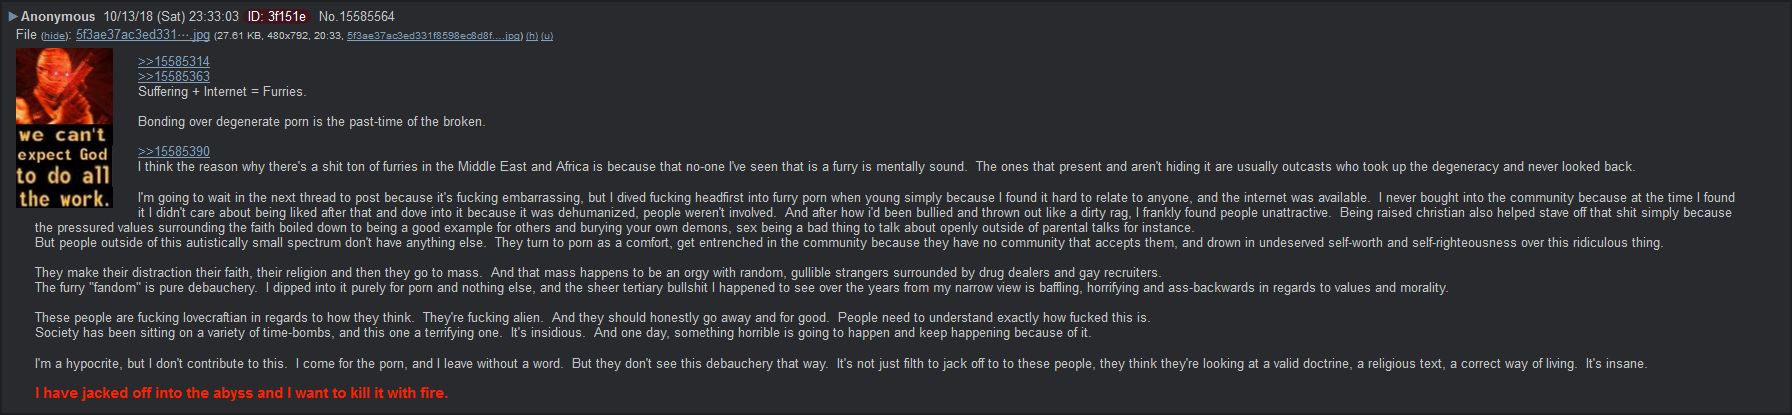Open the original filename link in the file info
This screenshot has width=1792, height=415.
click(x=434, y=36)
